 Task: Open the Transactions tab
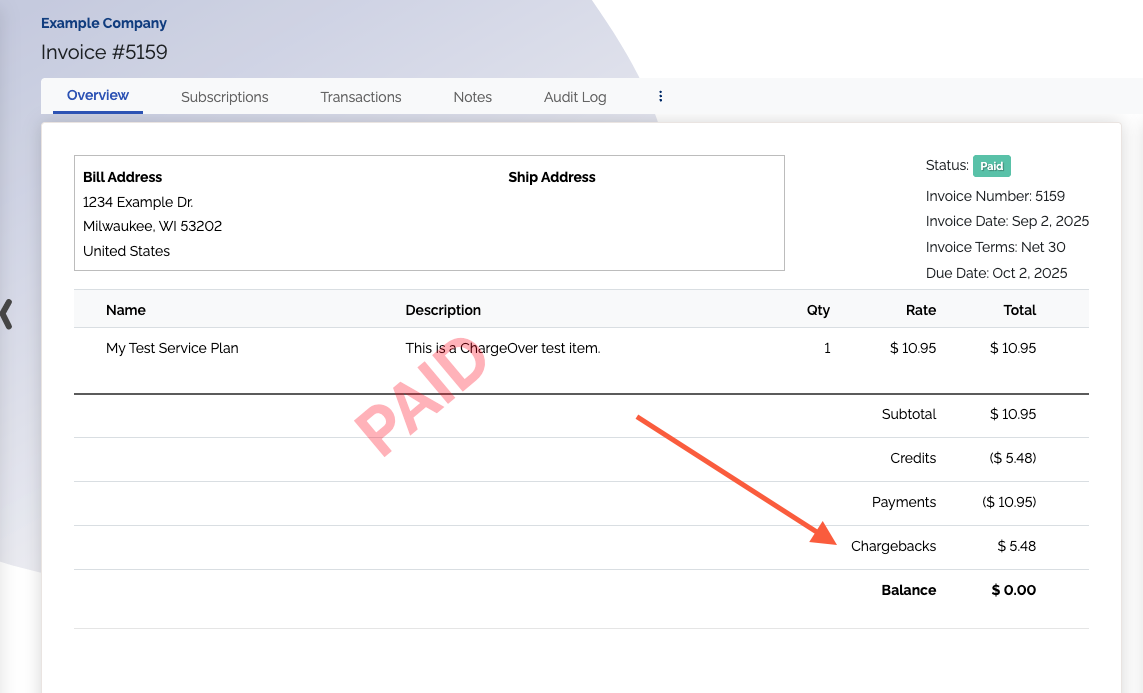tap(360, 97)
